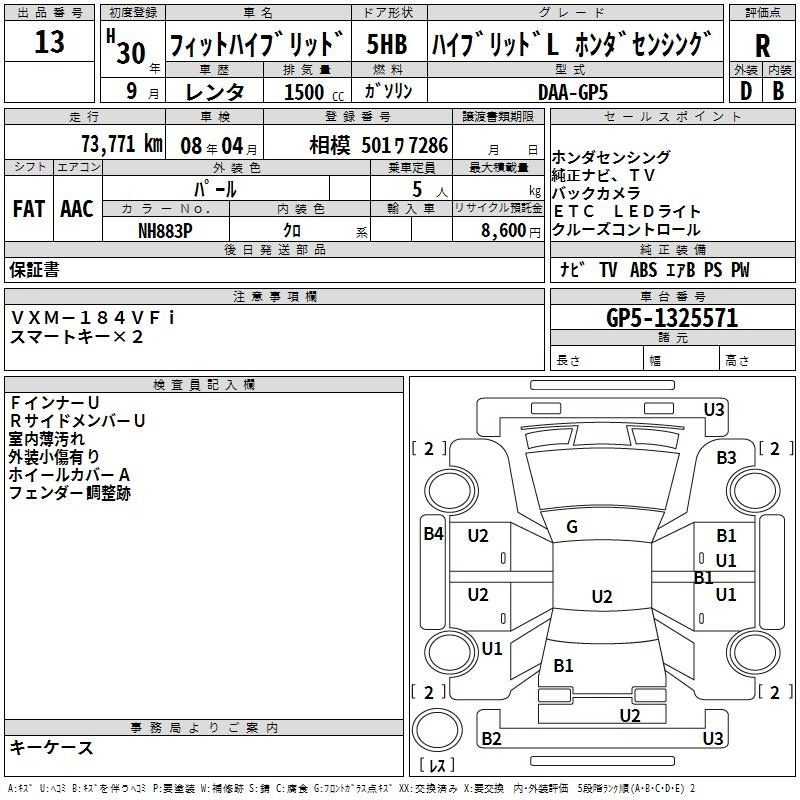The image size is (800, 800).
Task: Select the fuel type "ガソリン"
Action: tap(388, 91)
